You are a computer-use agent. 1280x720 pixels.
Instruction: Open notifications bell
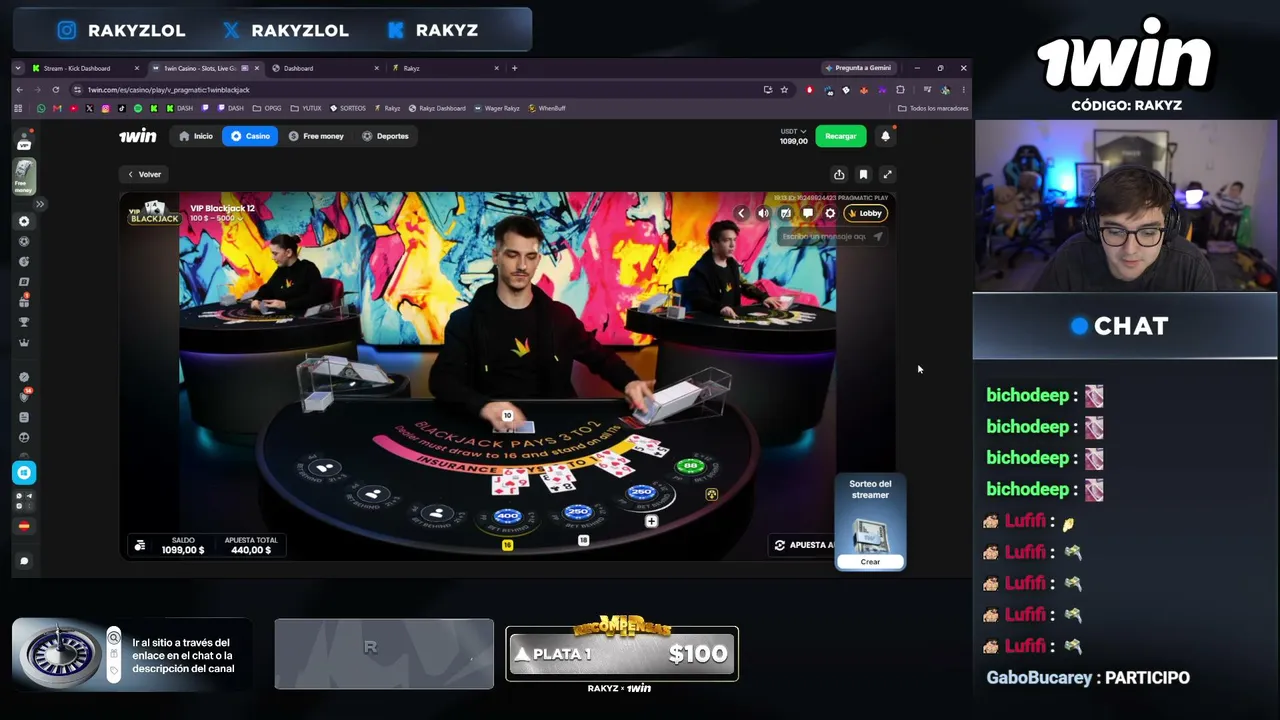coord(885,136)
